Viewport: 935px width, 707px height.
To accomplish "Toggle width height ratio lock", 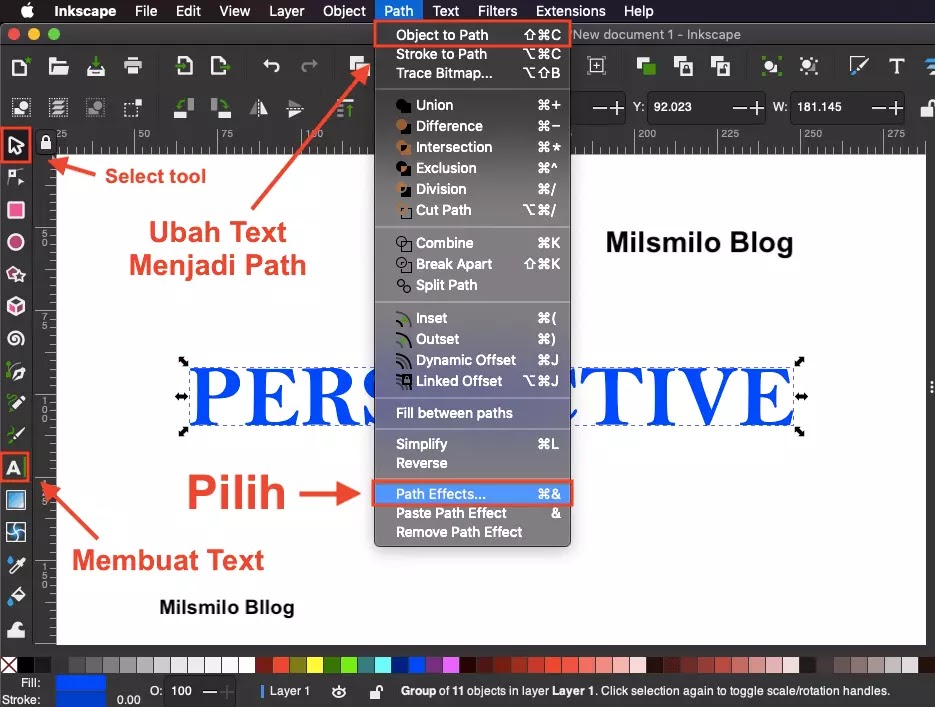I will point(927,108).
